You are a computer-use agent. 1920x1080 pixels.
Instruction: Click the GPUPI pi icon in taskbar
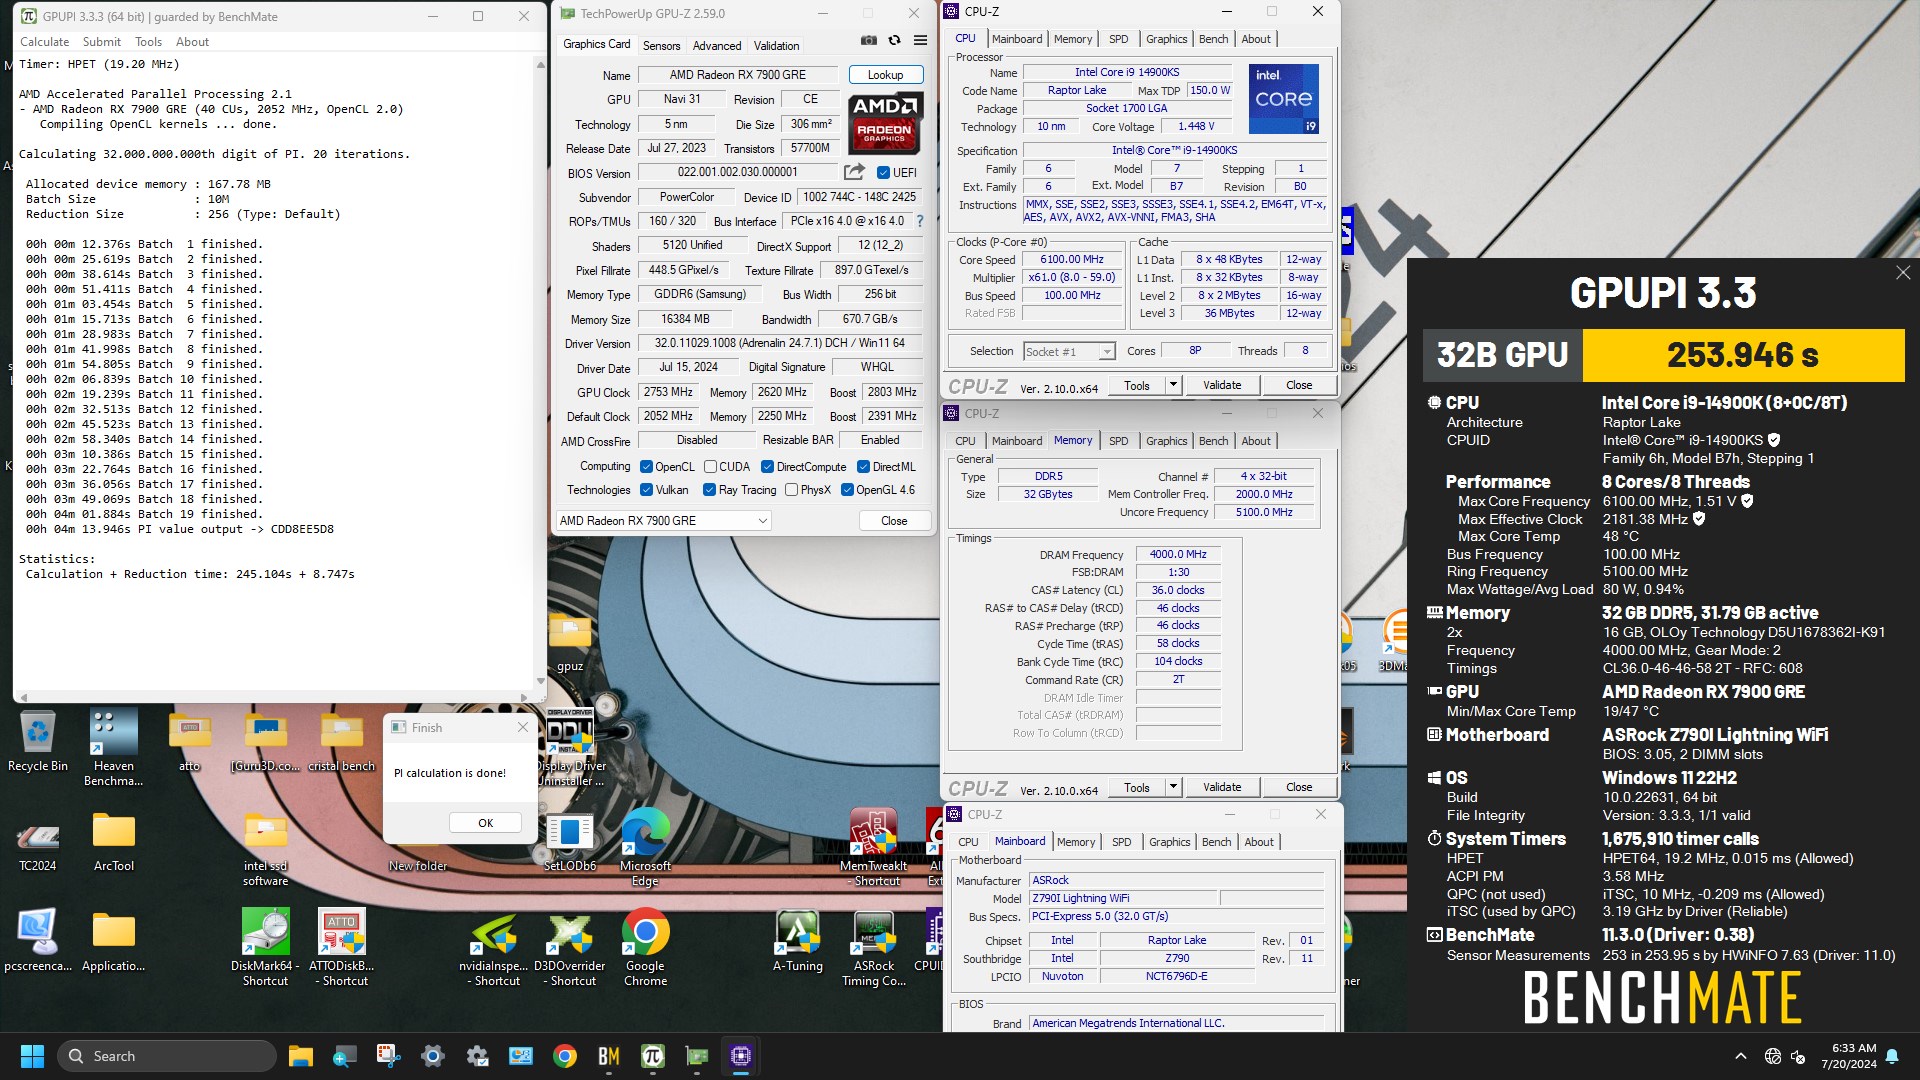coord(652,1056)
